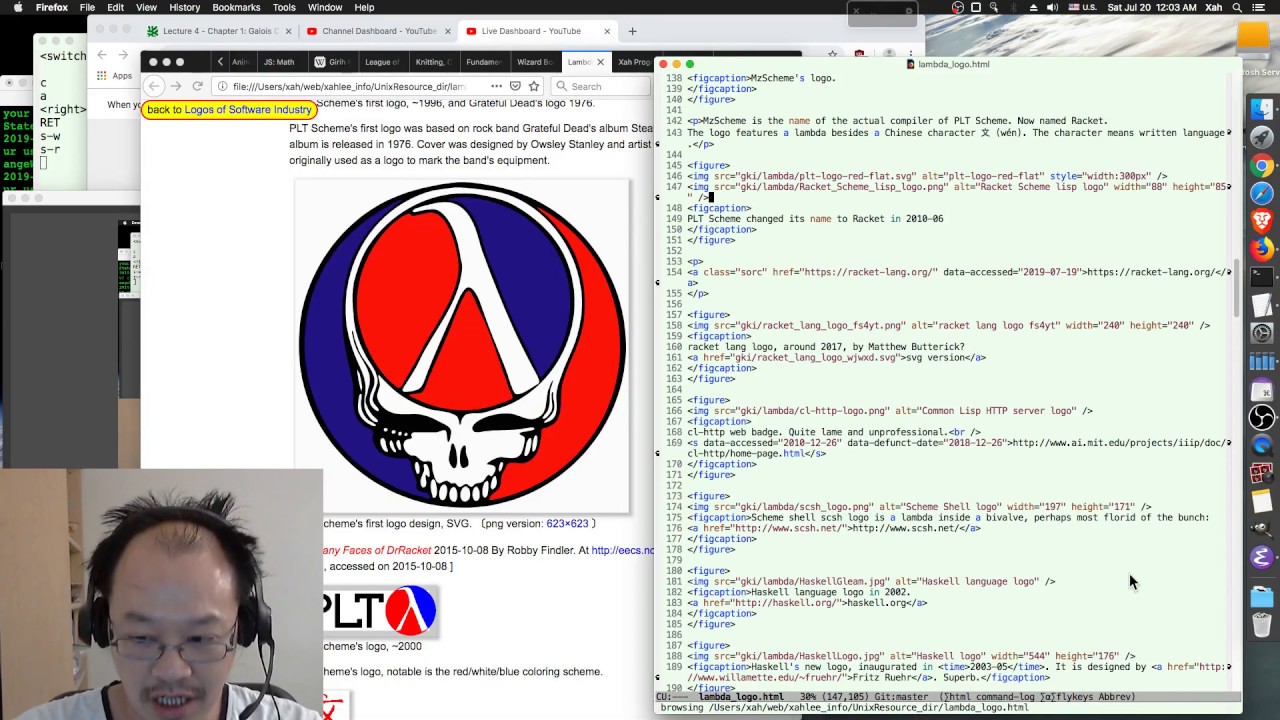The height and width of the screenshot is (720, 1280).
Task: Switch to the Wizard Book tab
Action: 535,62
